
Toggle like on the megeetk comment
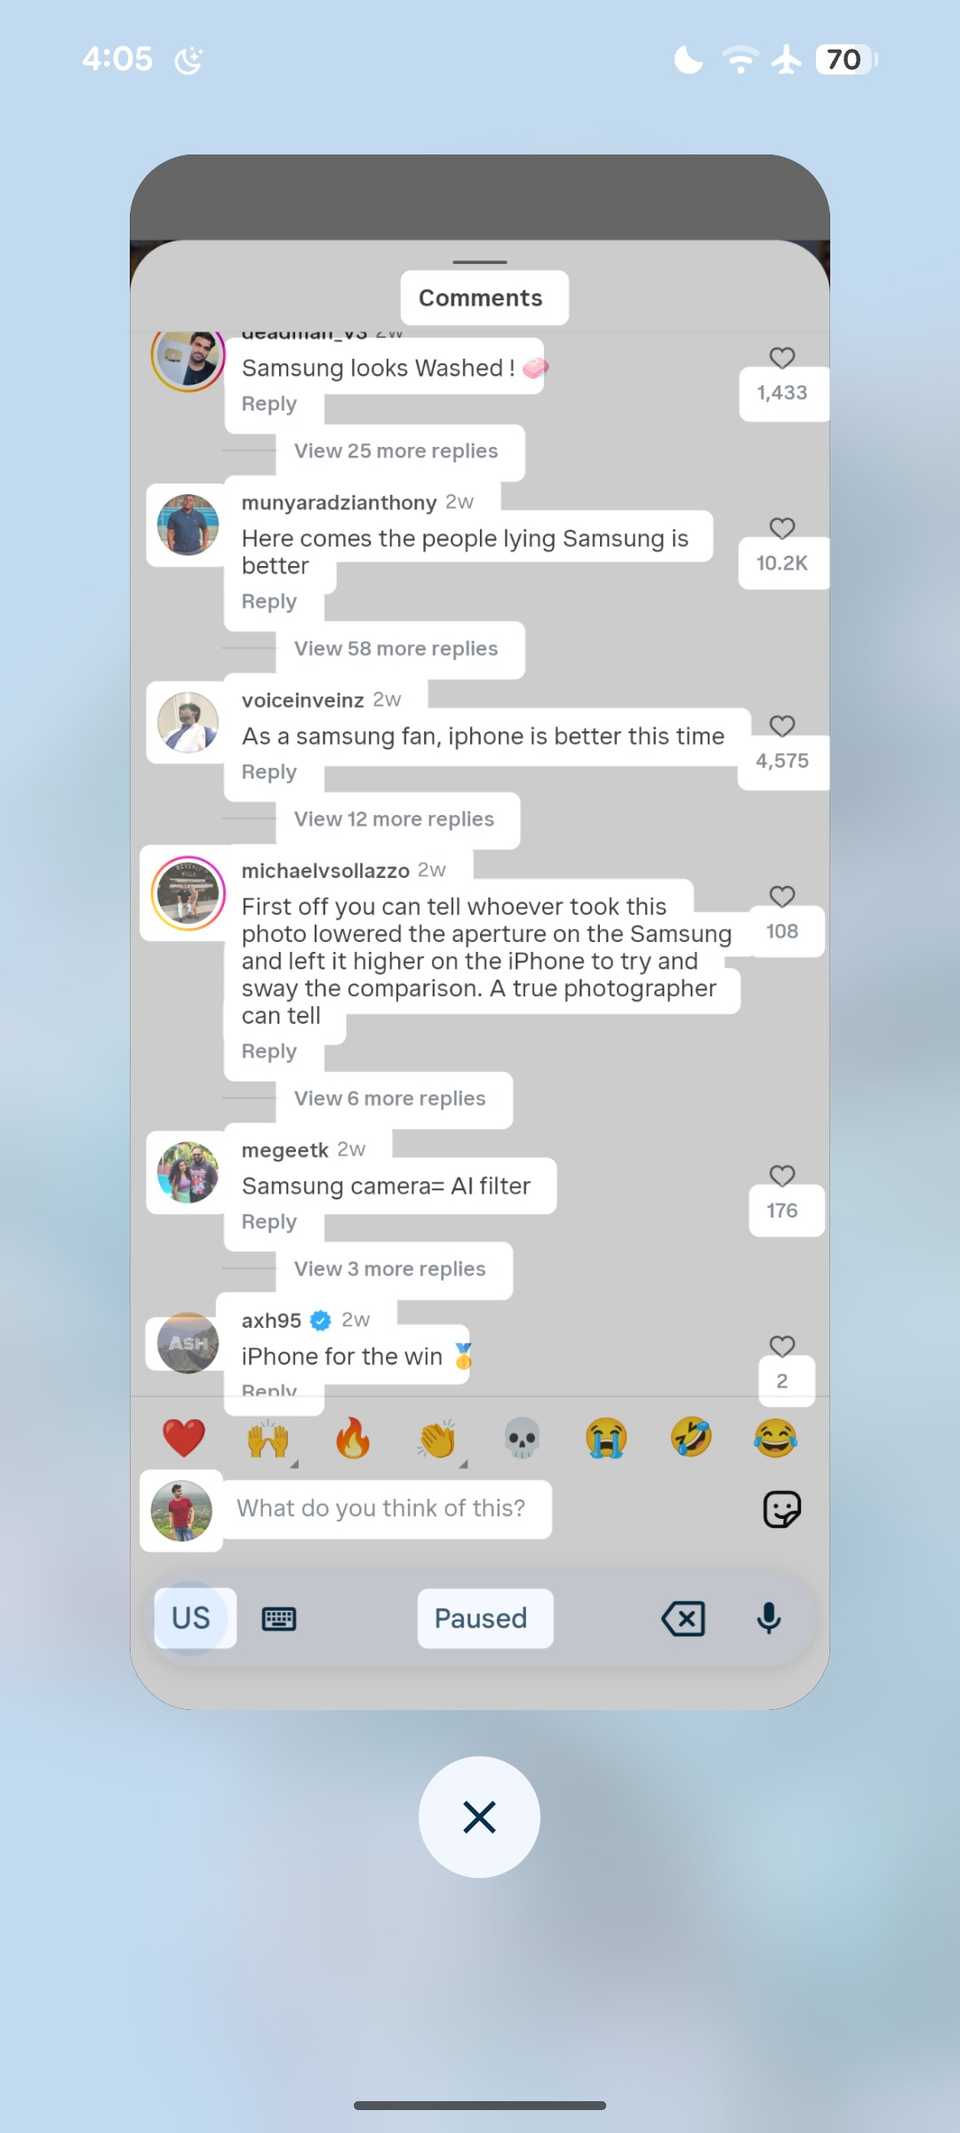pos(782,1175)
